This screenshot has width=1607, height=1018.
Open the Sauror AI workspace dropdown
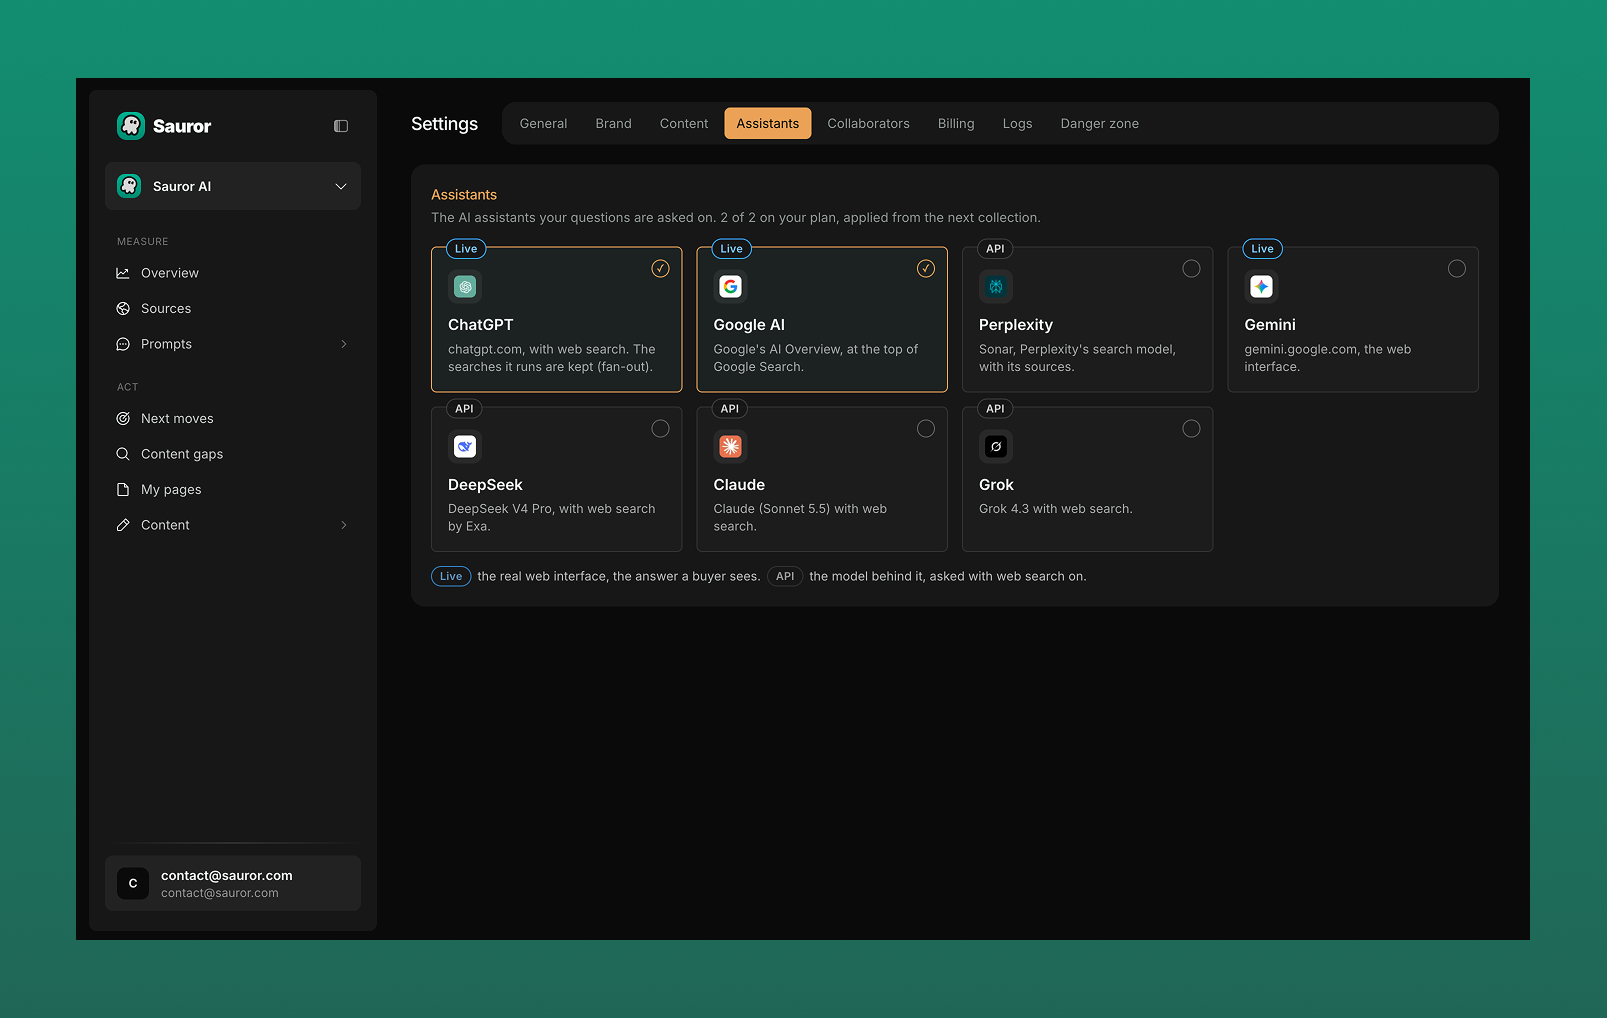(x=233, y=186)
